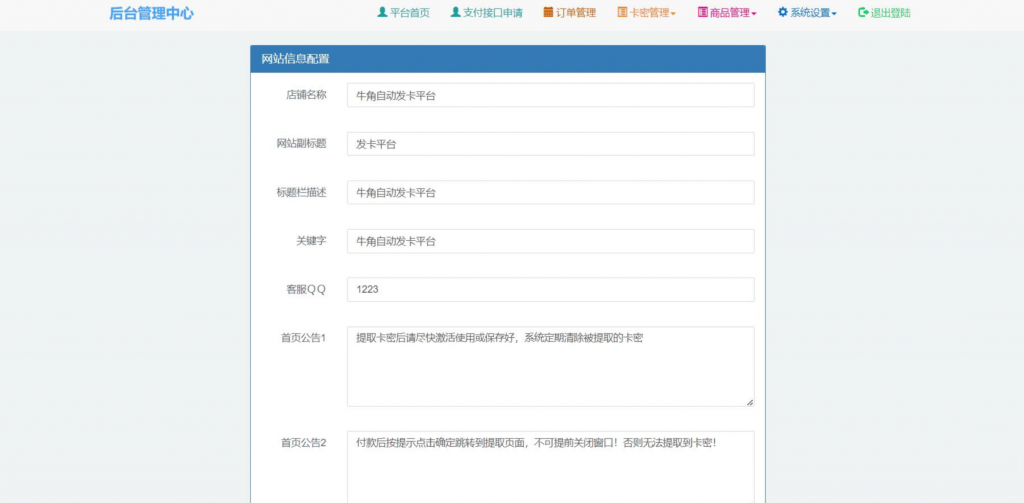Click the 退出登陆 logout link

pyautogui.click(x=884, y=12)
